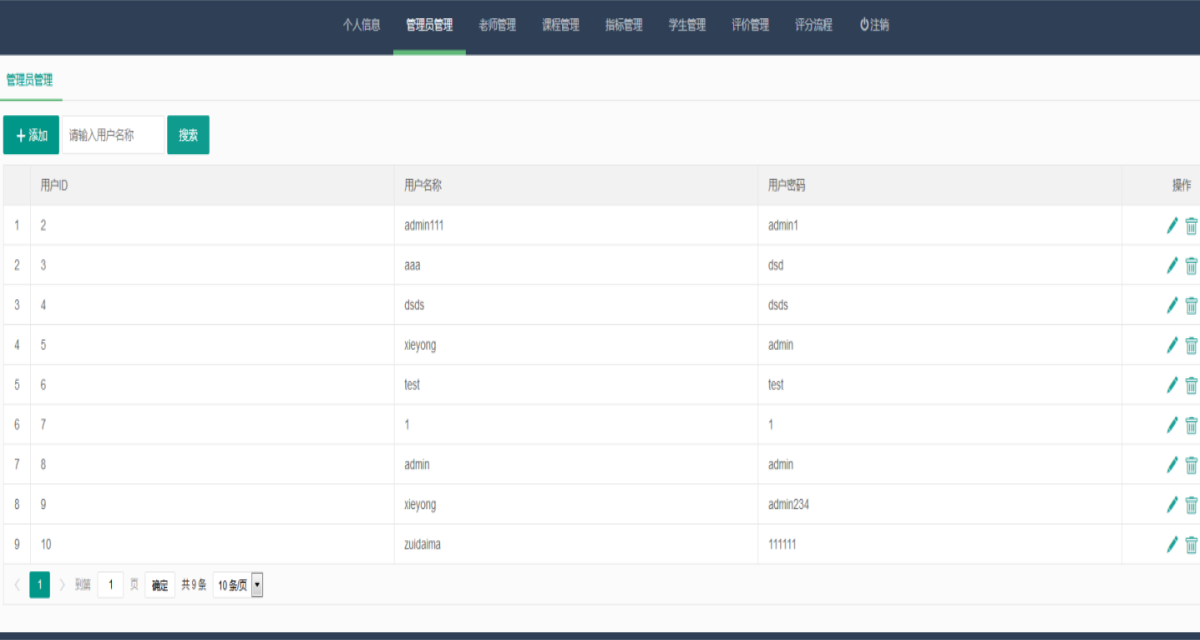Edit the admin234 password row

point(1172,505)
